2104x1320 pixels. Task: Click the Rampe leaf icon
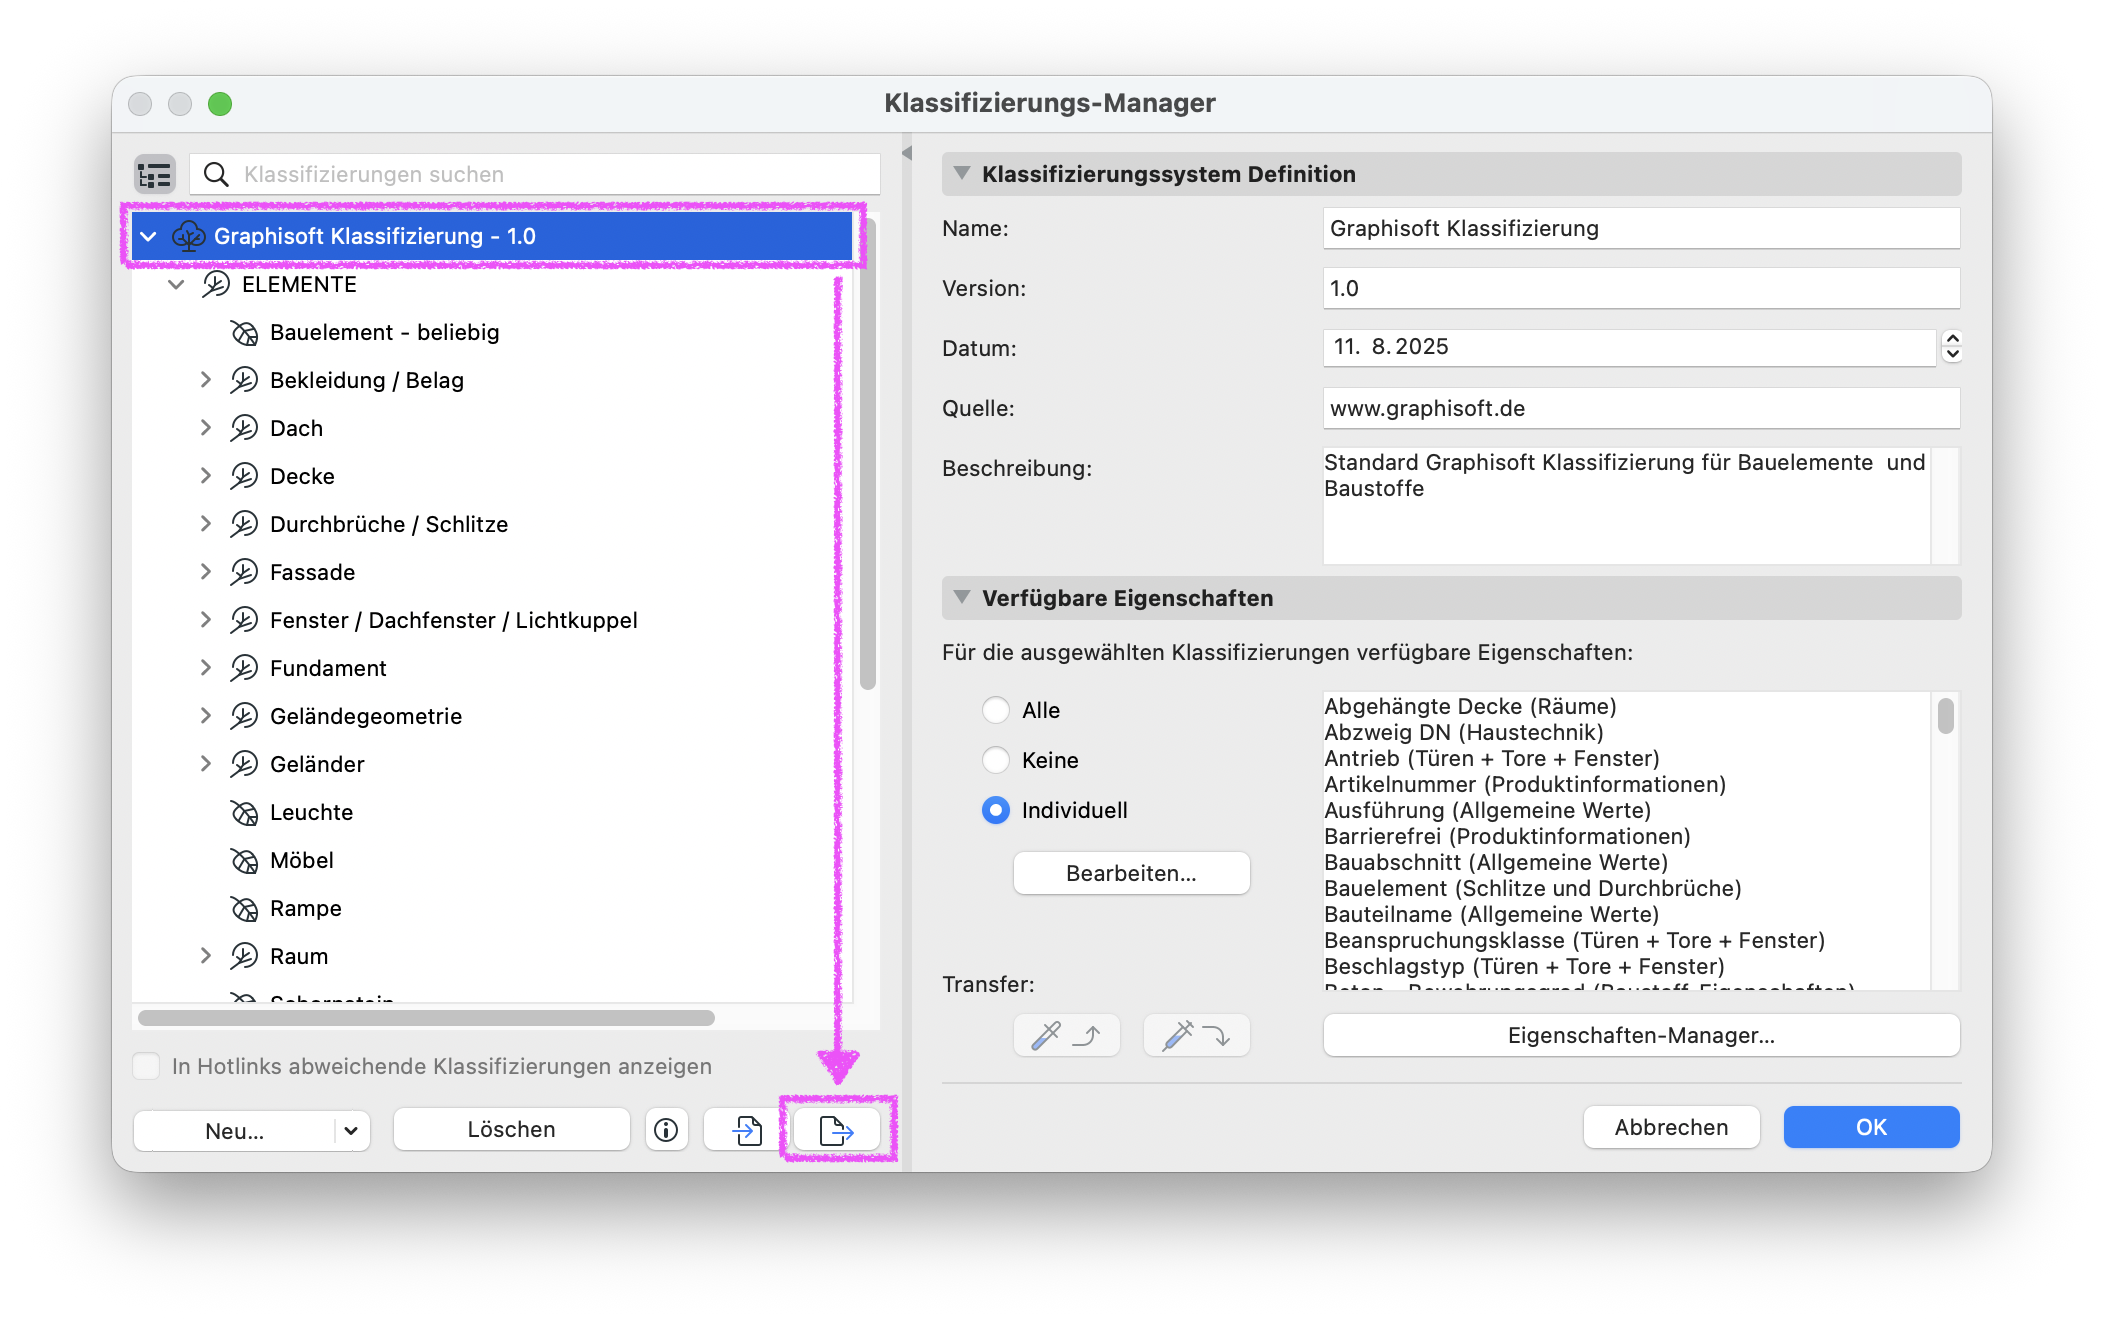pyautogui.click(x=244, y=909)
